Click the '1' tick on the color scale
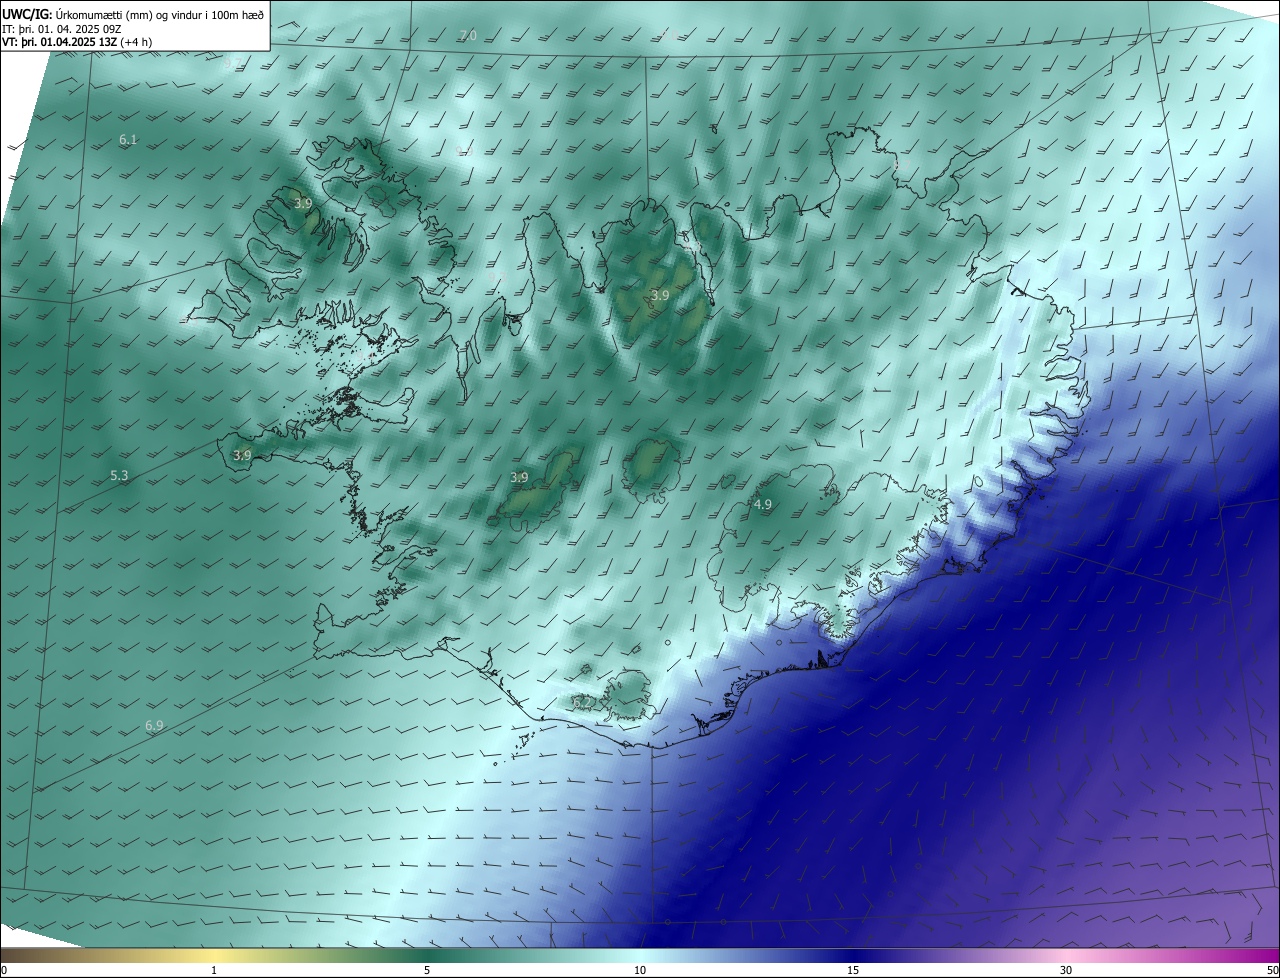The image size is (1280, 978). (214, 970)
